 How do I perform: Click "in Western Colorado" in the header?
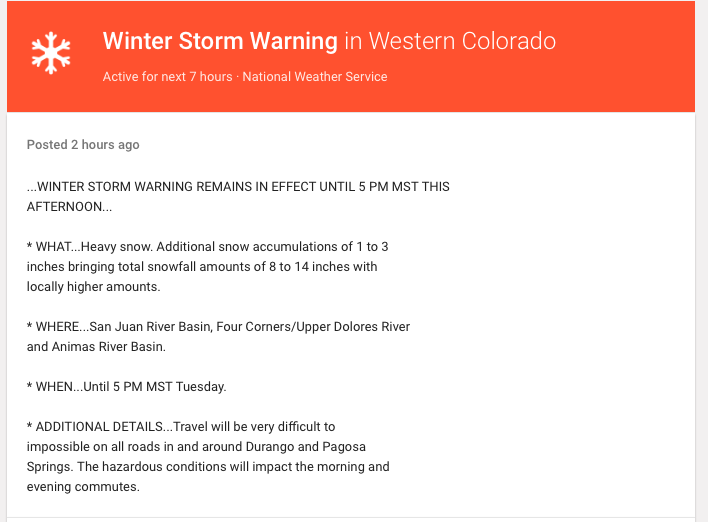[450, 42]
